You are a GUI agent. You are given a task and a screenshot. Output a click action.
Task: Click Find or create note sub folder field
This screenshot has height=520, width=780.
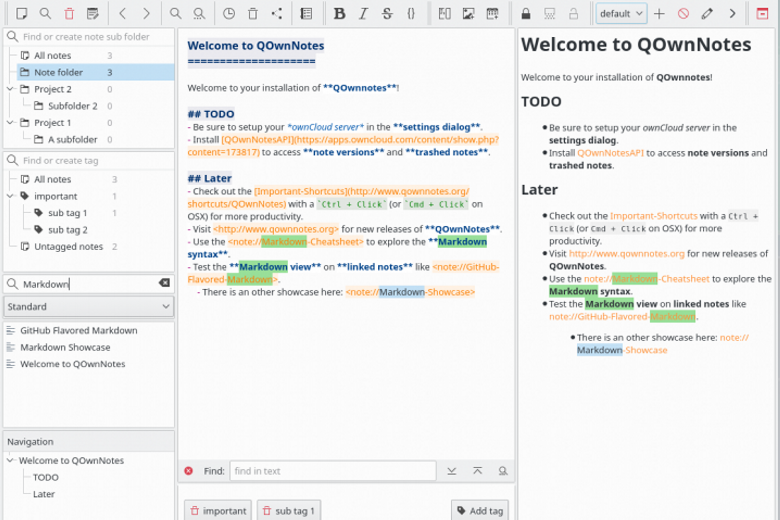pyautogui.click(x=89, y=37)
